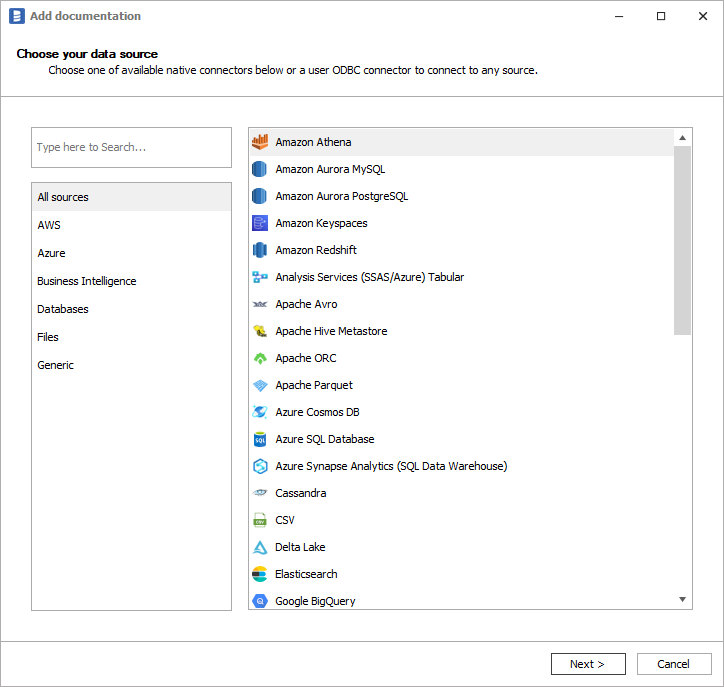Click the Azure SQL Database icon
The image size is (724, 687).
260,439
